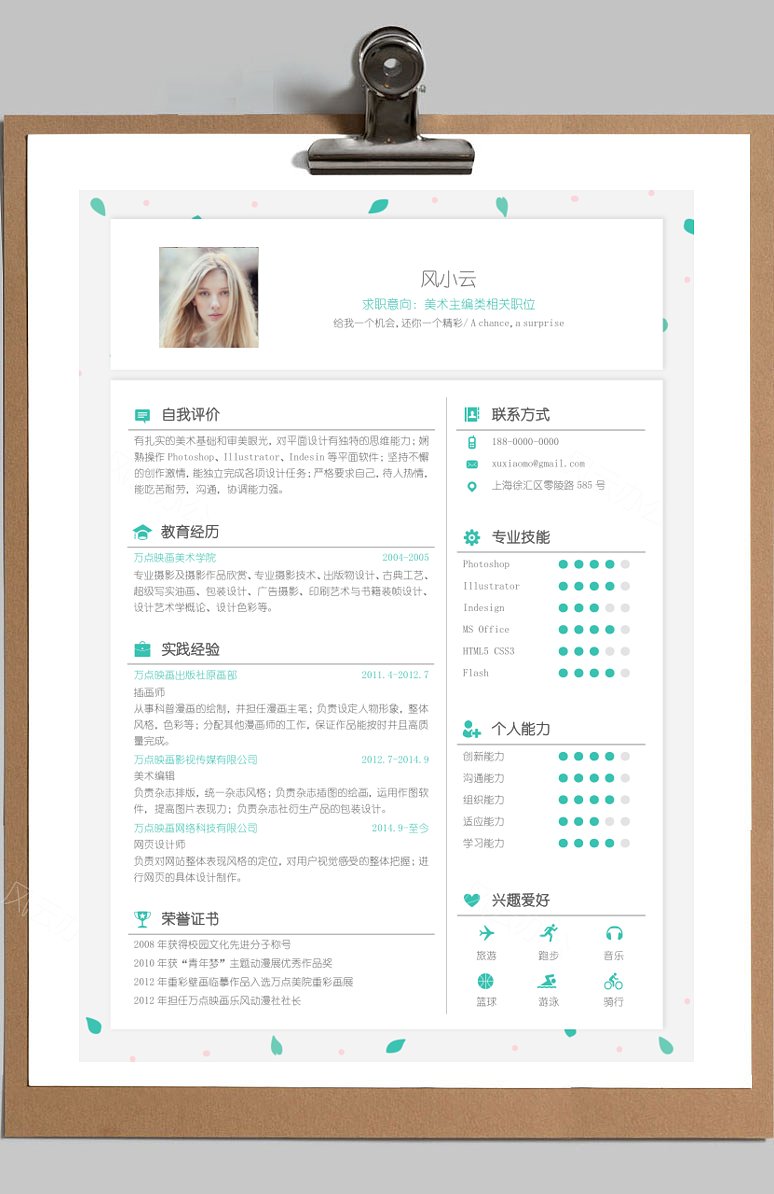Image resolution: width=774 pixels, height=1194 pixels.
Task: Click the 2008 年获得校园文化先进分子称号 line
Action: (x=213, y=944)
